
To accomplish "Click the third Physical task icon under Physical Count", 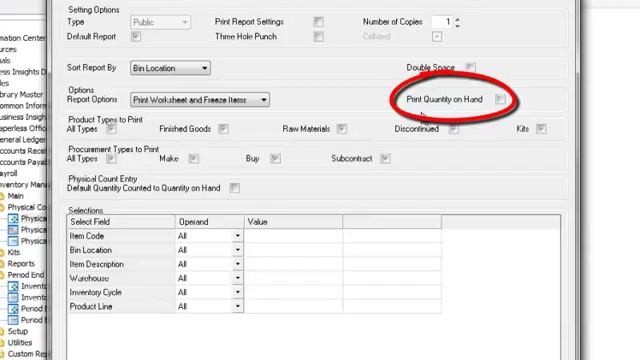I will point(13,241).
